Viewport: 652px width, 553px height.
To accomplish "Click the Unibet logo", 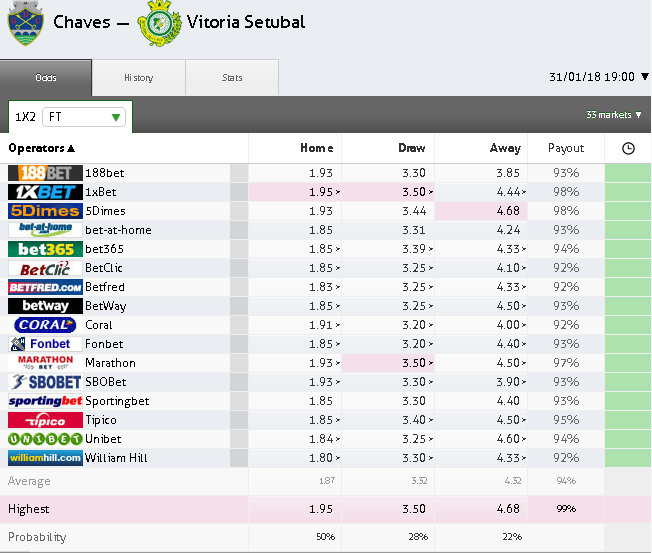I will point(44,439).
